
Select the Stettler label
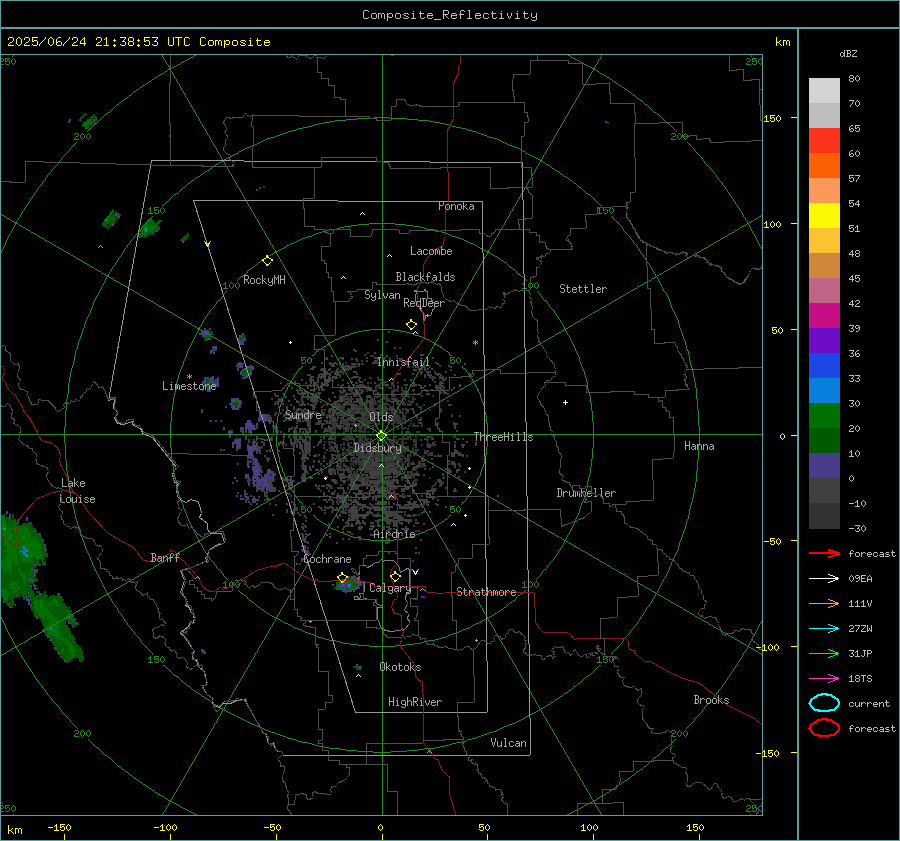tap(583, 289)
